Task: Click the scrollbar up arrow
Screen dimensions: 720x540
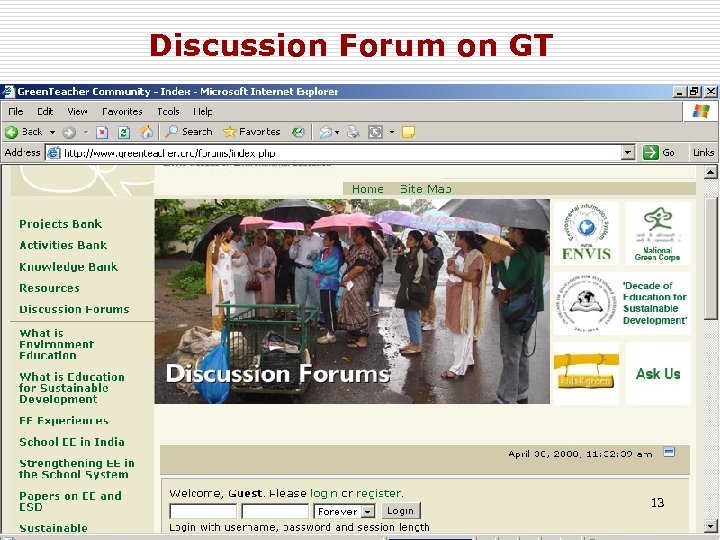Action: pyautogui.click(x=710, y=172)
